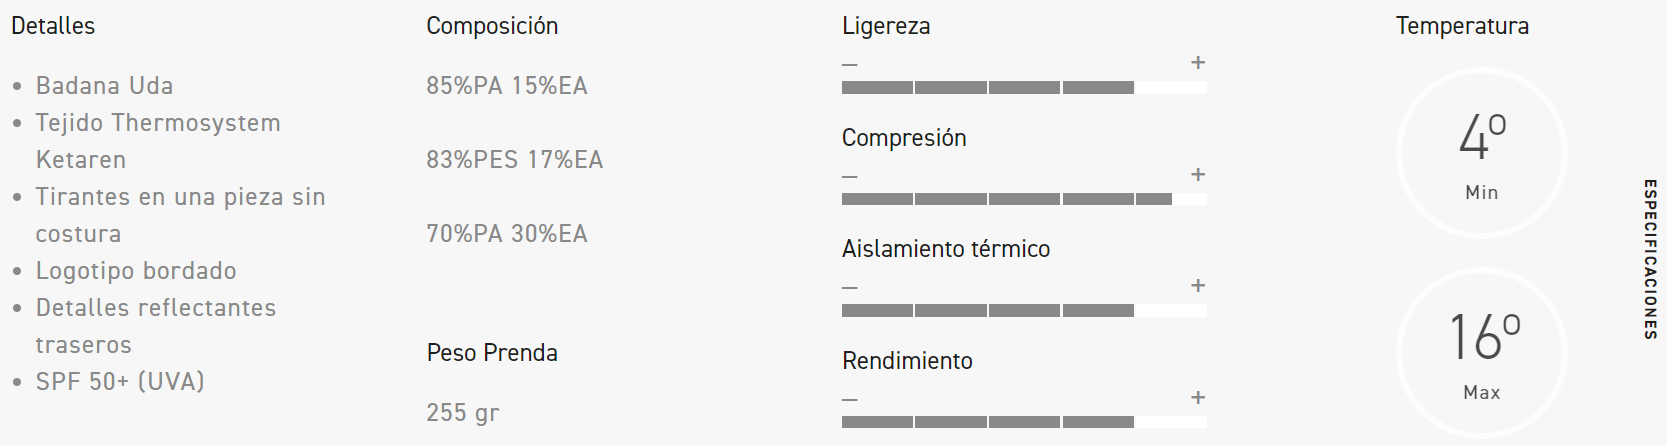The height and width of the screenshot is (446, 1667).
Task: Click the Rendimiento rating bar
Action: point(1024,422)
